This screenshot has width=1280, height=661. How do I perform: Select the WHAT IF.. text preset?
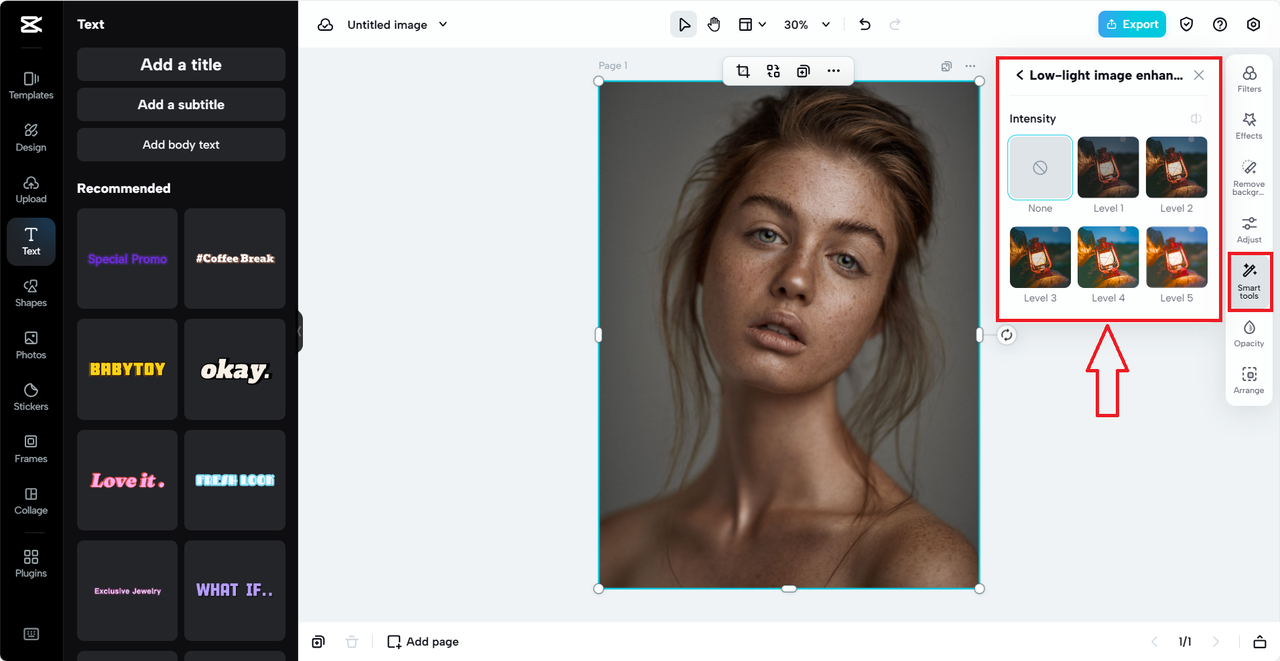click(235, 591)
